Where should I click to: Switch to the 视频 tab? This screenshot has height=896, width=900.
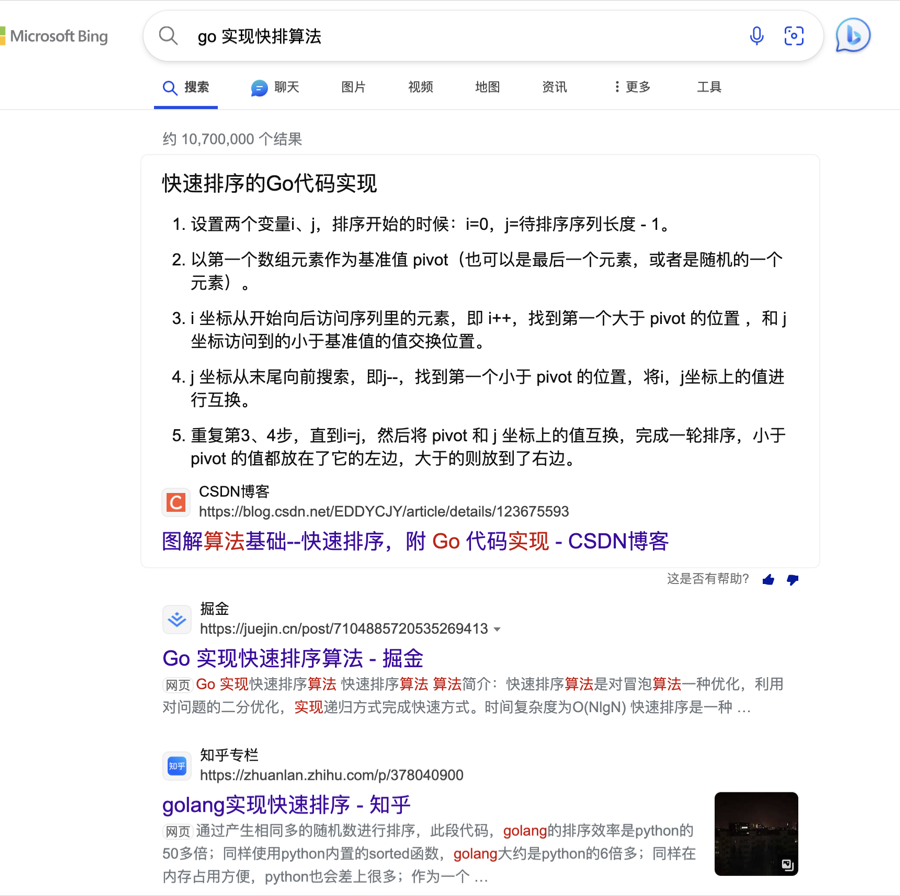coord(420,87)
